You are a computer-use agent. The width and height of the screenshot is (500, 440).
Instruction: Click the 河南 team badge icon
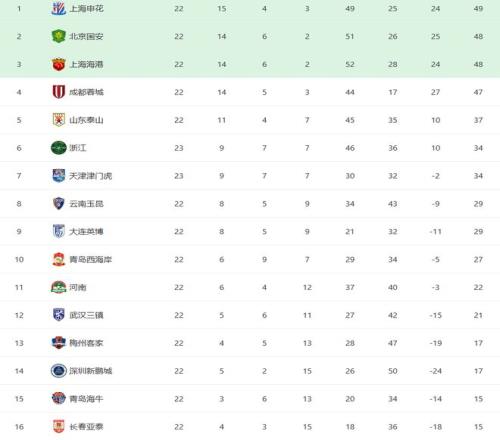tap(59, 287)
